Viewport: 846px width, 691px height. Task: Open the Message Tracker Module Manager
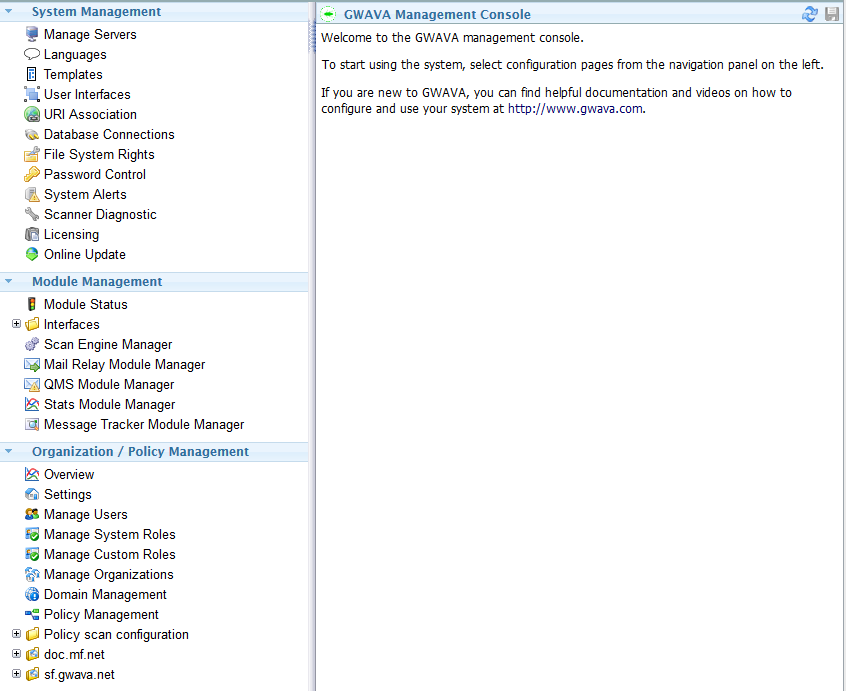click(143, 424)
